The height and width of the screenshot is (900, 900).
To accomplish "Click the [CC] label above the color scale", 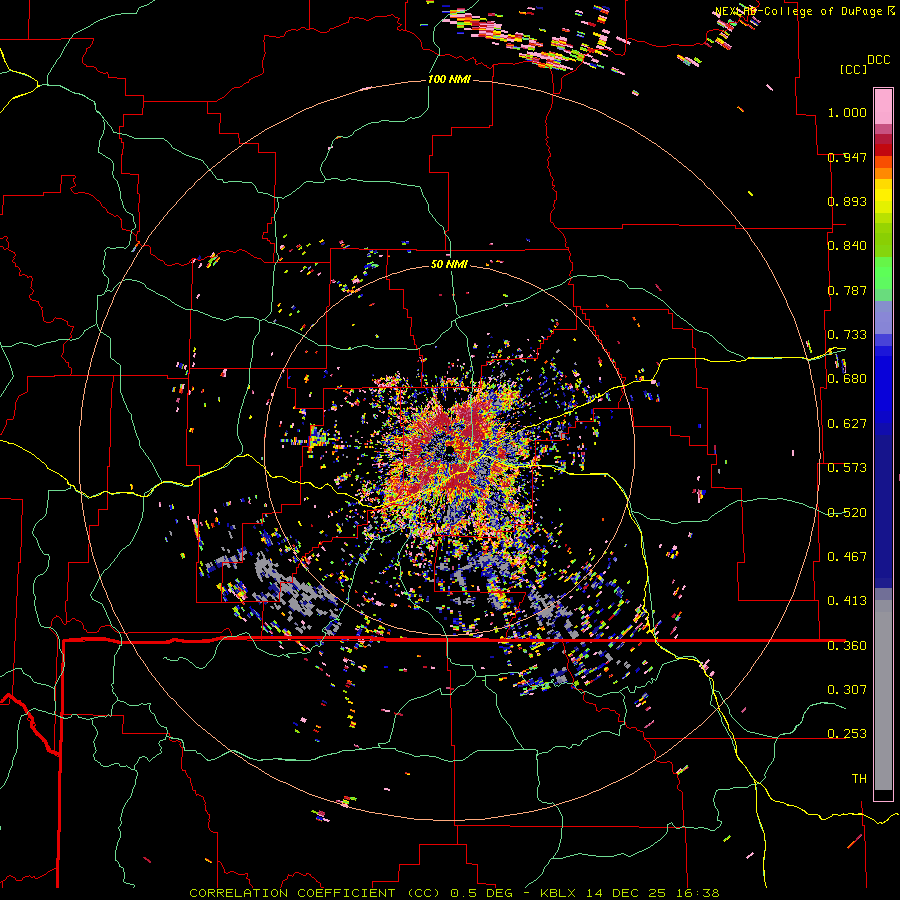I will click(x=853, y=69).
